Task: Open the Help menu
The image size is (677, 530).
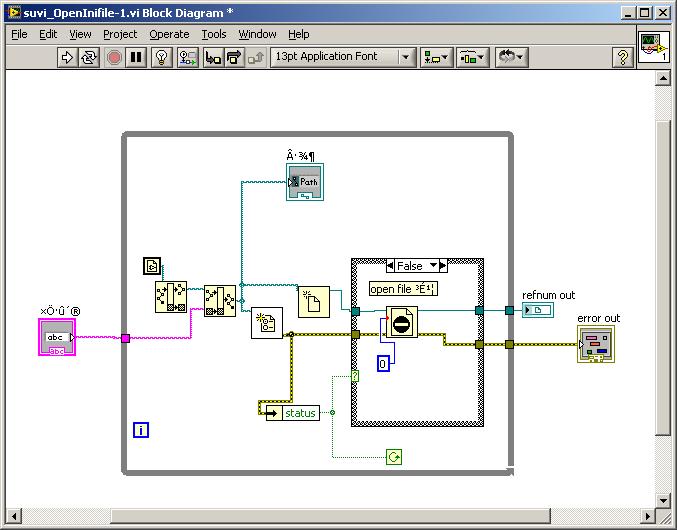Action: [x=298, y=34]
